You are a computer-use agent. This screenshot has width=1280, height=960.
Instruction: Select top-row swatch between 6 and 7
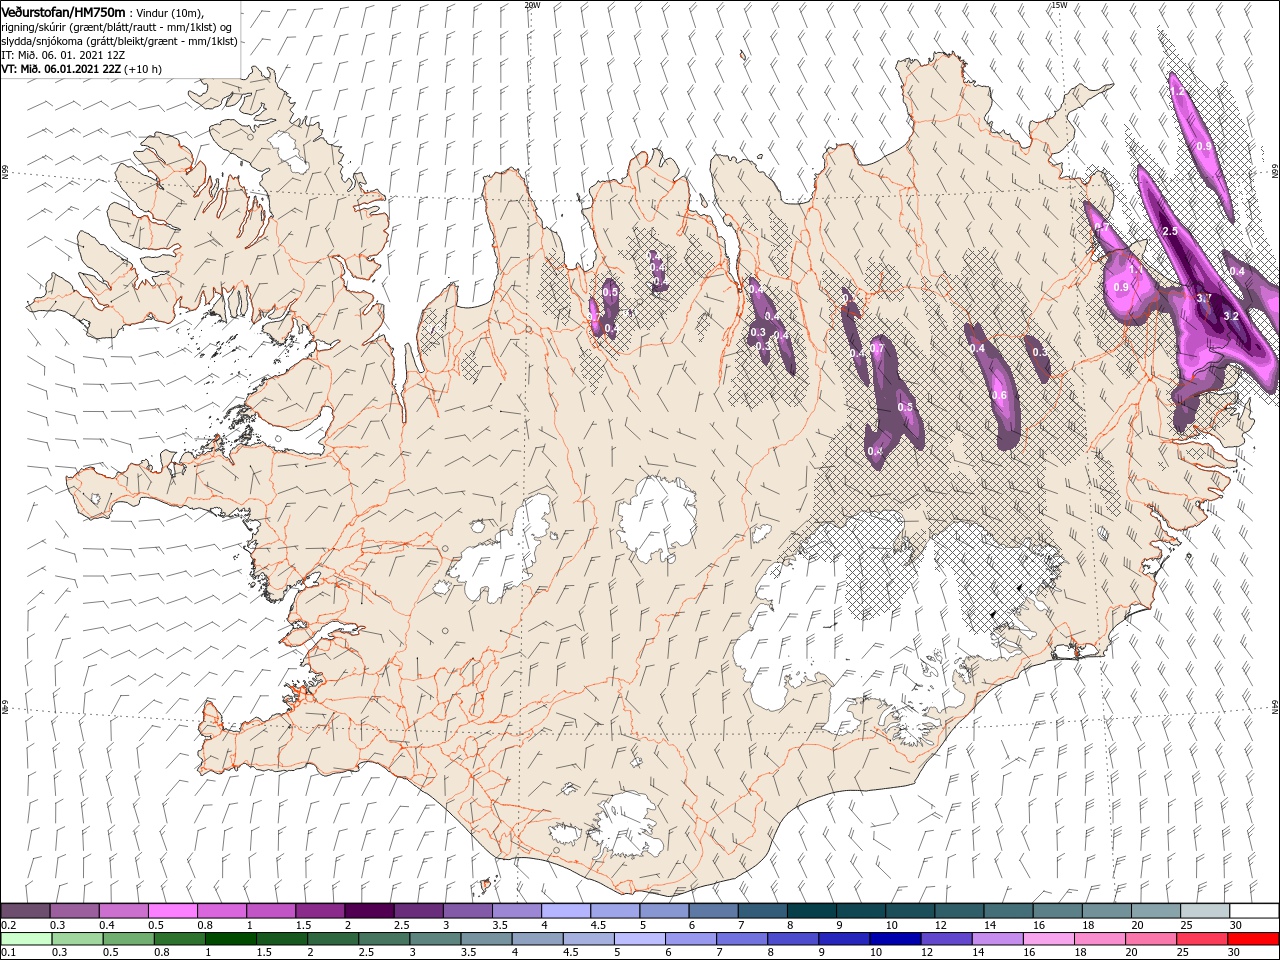(x=713, y=911)
